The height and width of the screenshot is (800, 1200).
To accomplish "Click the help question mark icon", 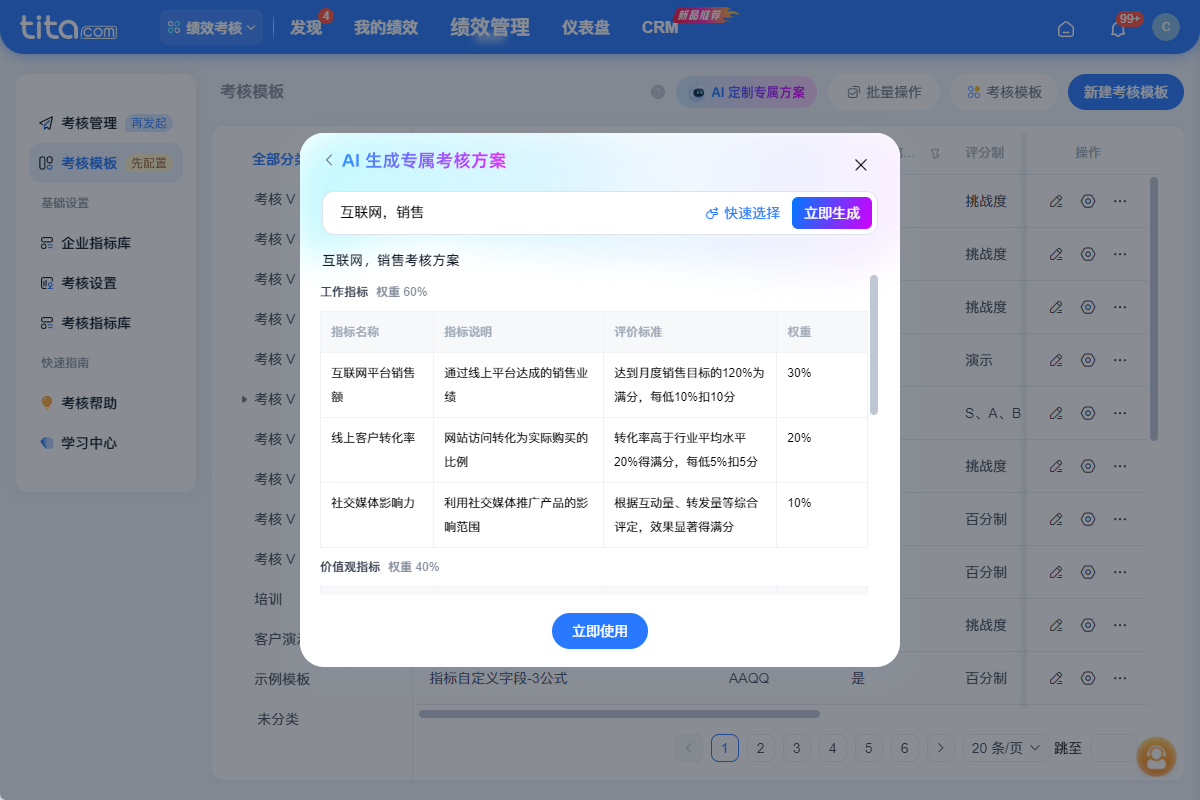I will pyautogui.click(x=658, y=92).
